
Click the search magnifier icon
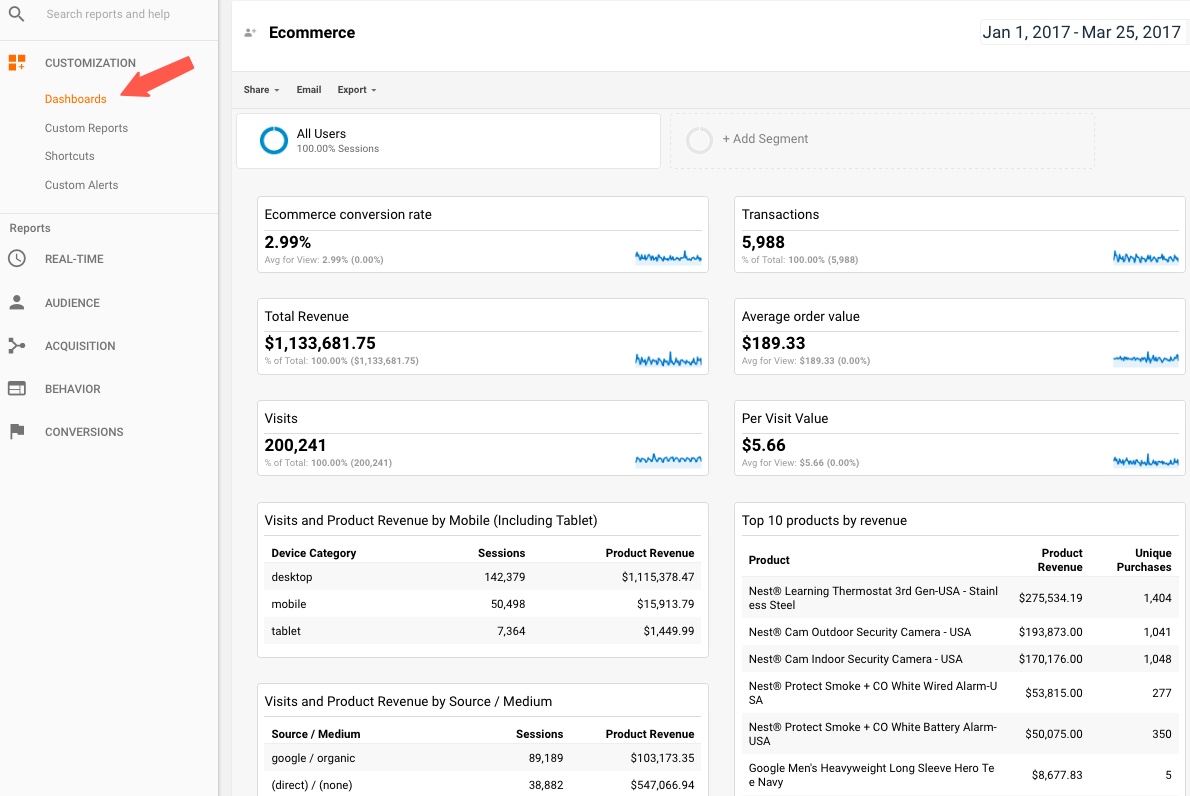coord(16,14)
